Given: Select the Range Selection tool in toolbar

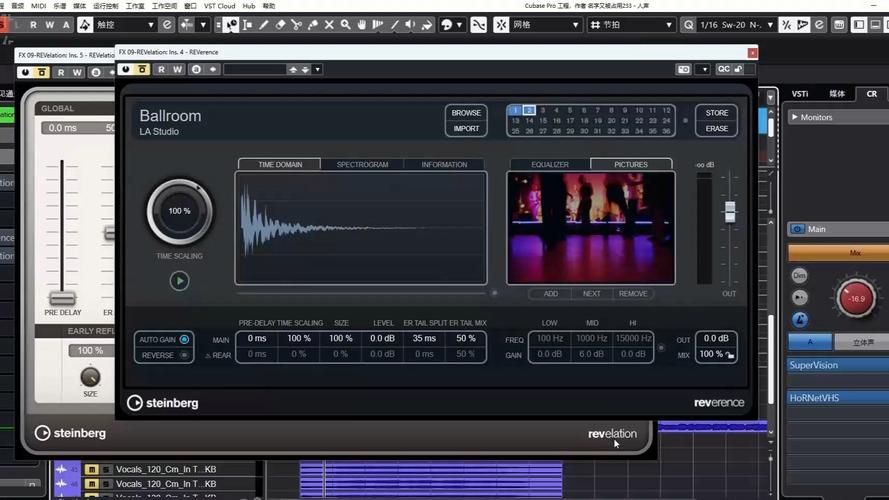Looking at the screenshot, I should (247, 24).
